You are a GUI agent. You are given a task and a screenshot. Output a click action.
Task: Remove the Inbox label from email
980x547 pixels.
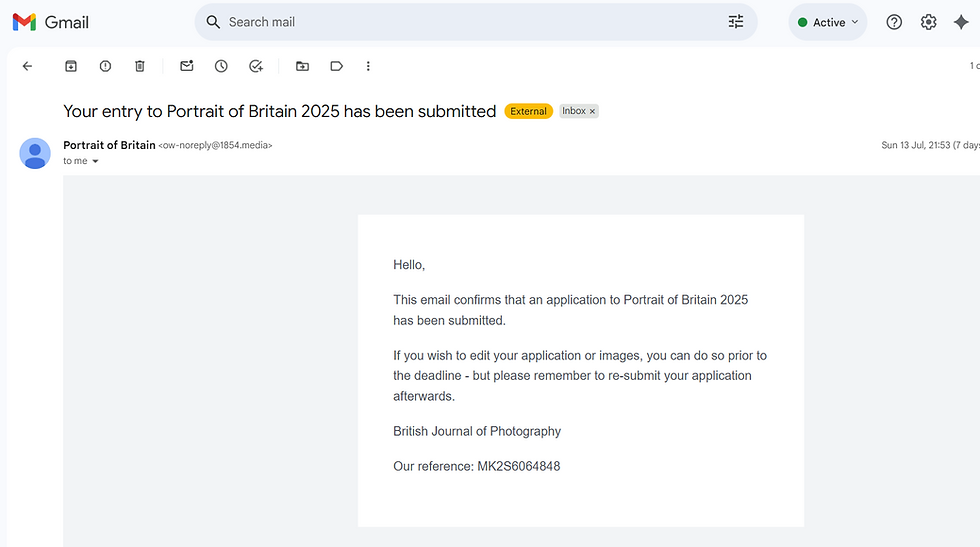click(592, 111)
